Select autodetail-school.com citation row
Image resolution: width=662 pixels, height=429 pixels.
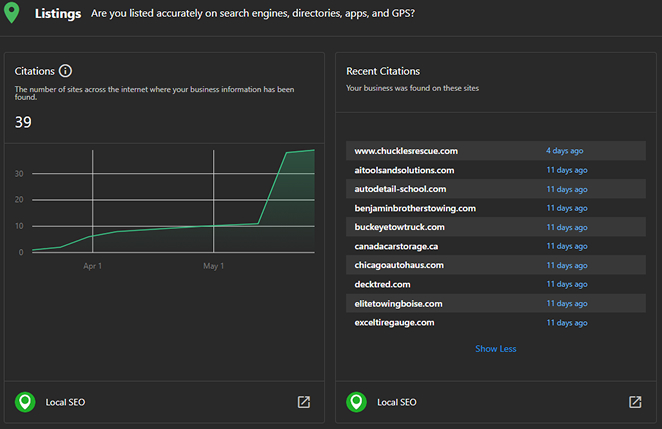400,189
